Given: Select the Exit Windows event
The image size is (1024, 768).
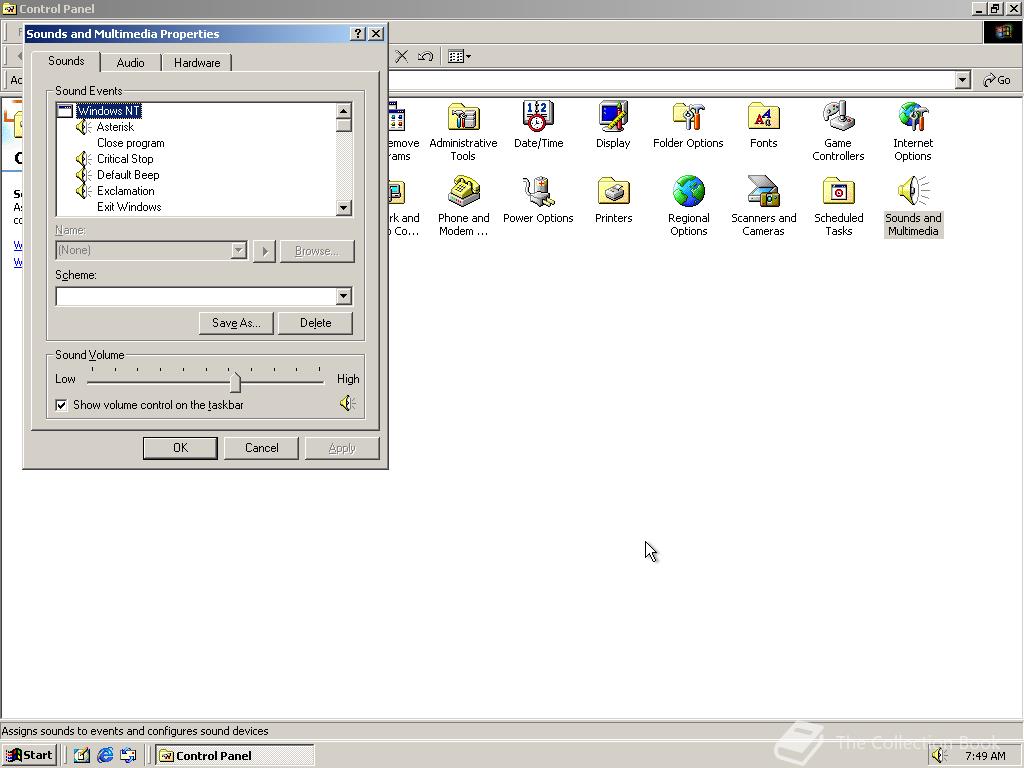Looking at the screenshot, I should coord(129,207).
